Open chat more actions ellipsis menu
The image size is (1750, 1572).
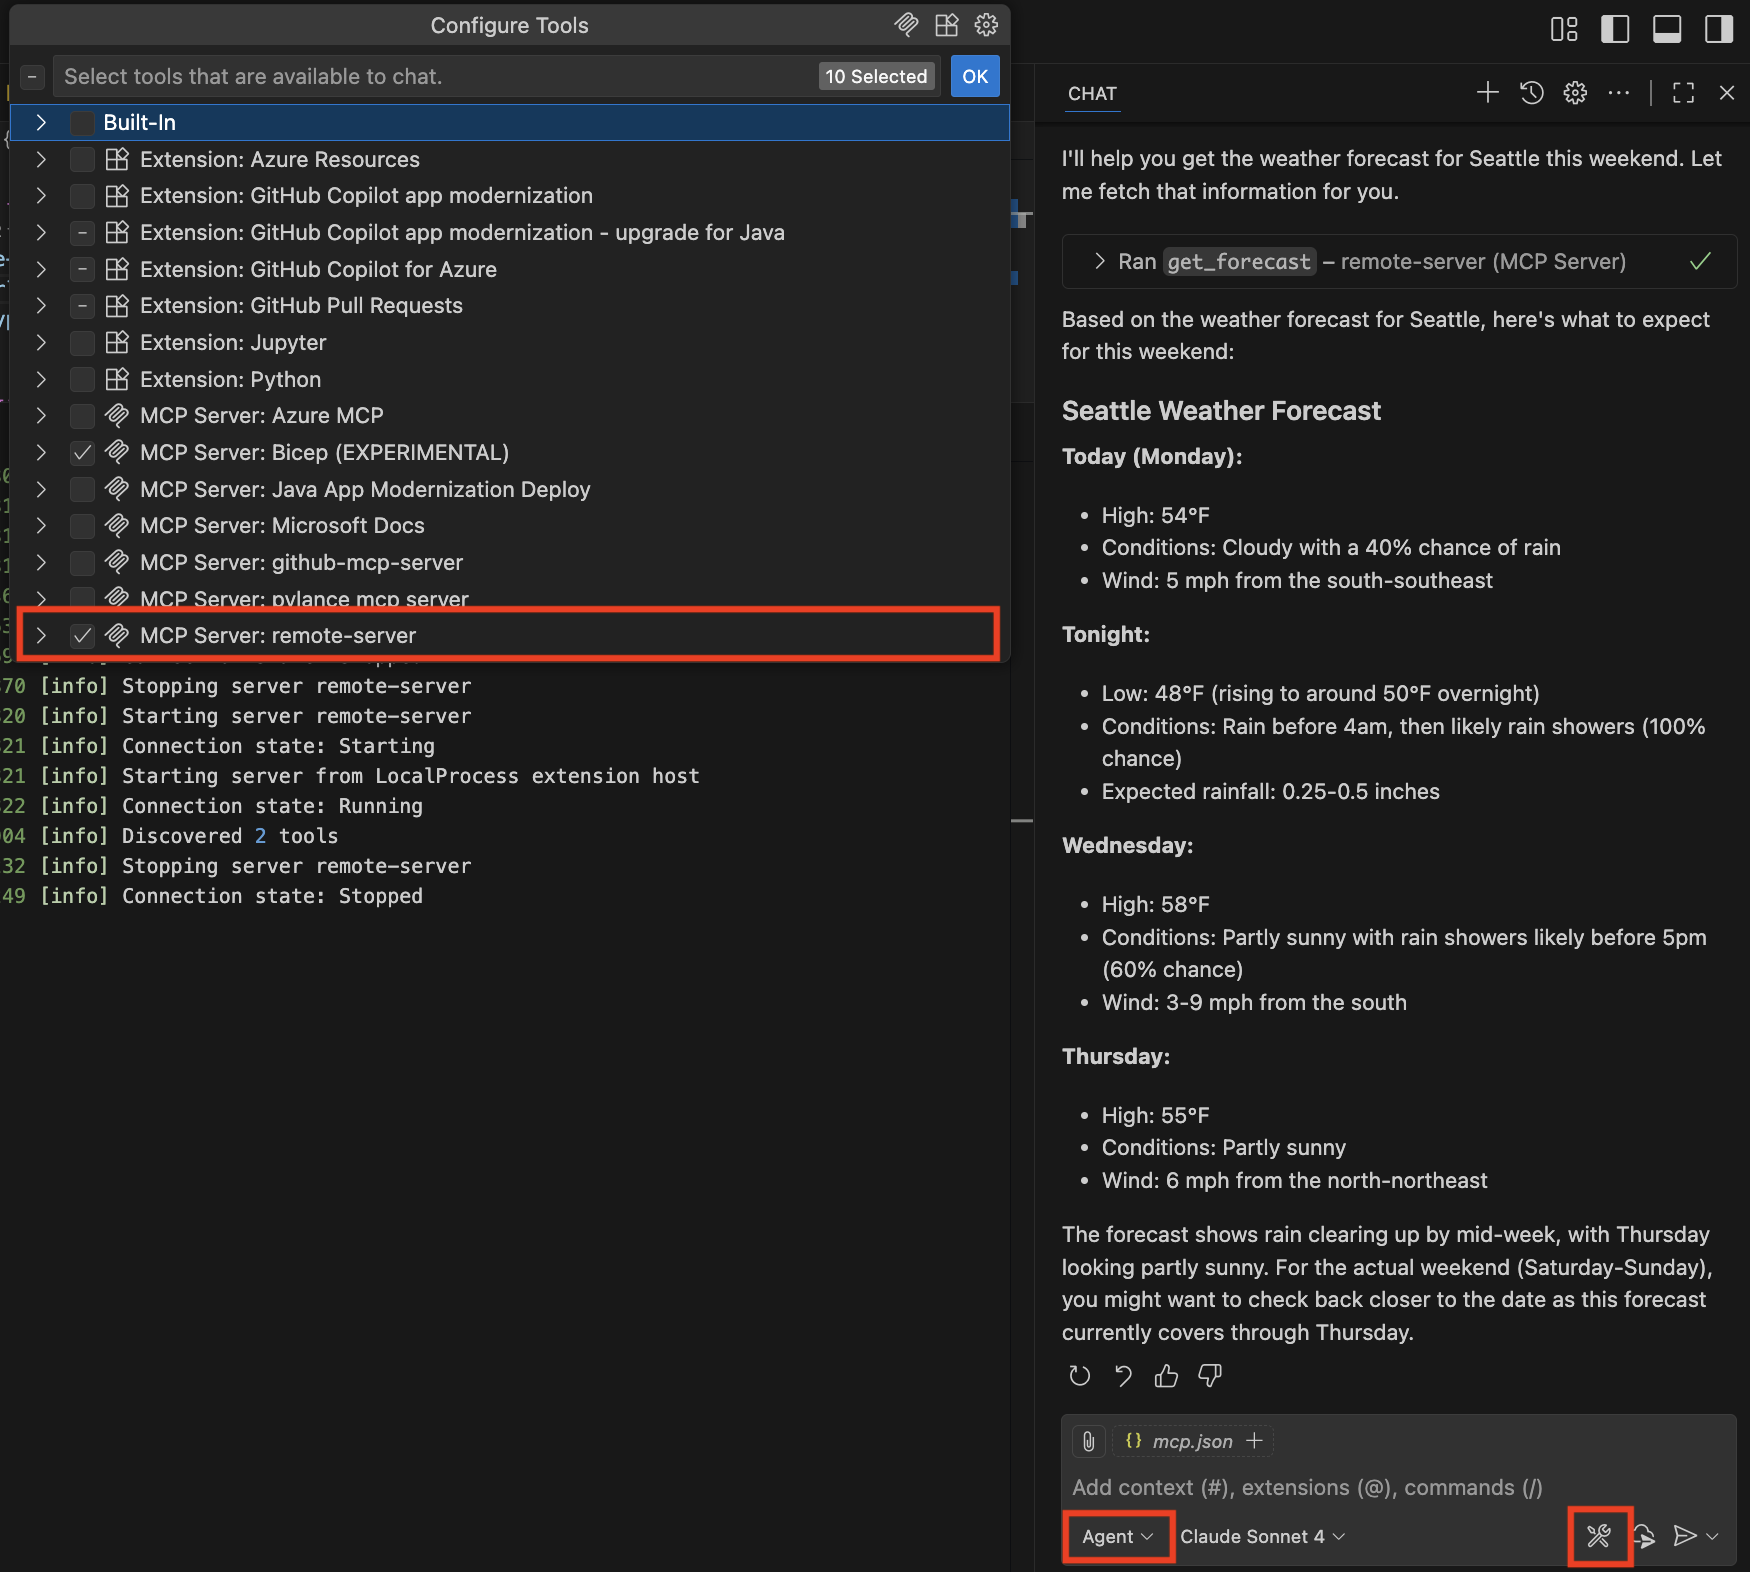tap(1618, 93)
